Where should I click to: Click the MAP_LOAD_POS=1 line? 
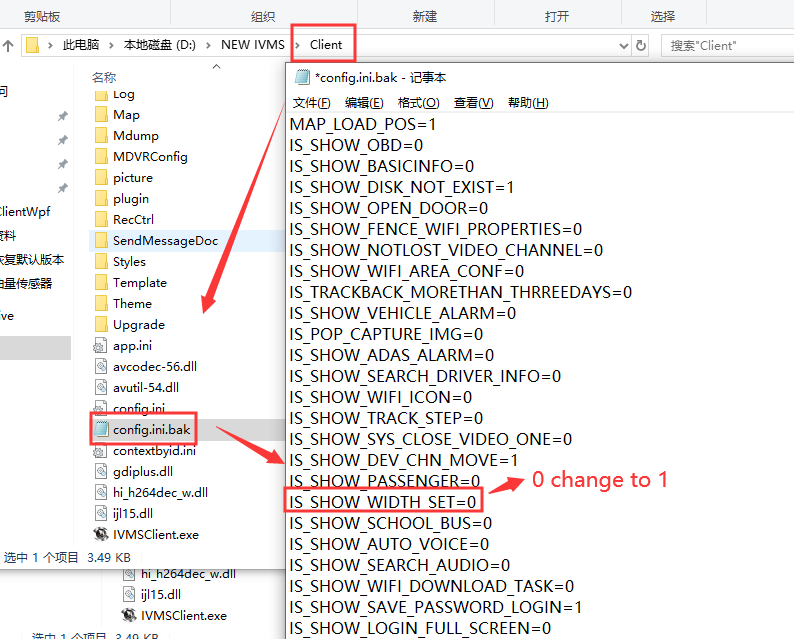[x=363, y=125]
